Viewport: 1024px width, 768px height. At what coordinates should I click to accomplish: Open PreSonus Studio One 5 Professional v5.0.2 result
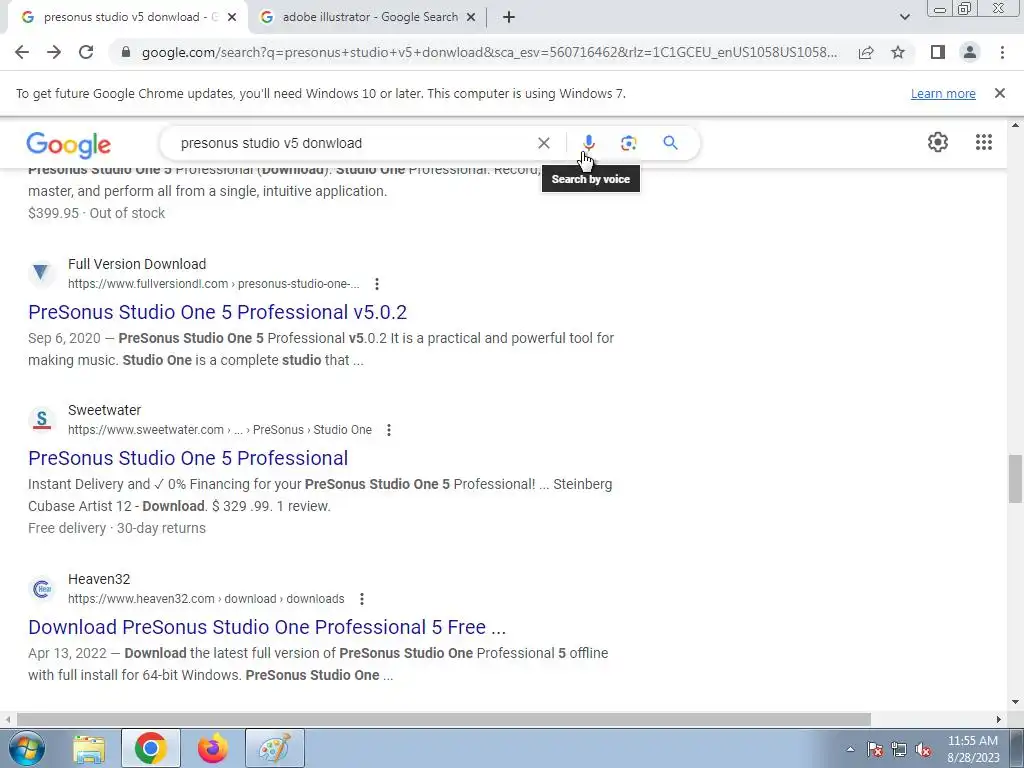[217, 312]
